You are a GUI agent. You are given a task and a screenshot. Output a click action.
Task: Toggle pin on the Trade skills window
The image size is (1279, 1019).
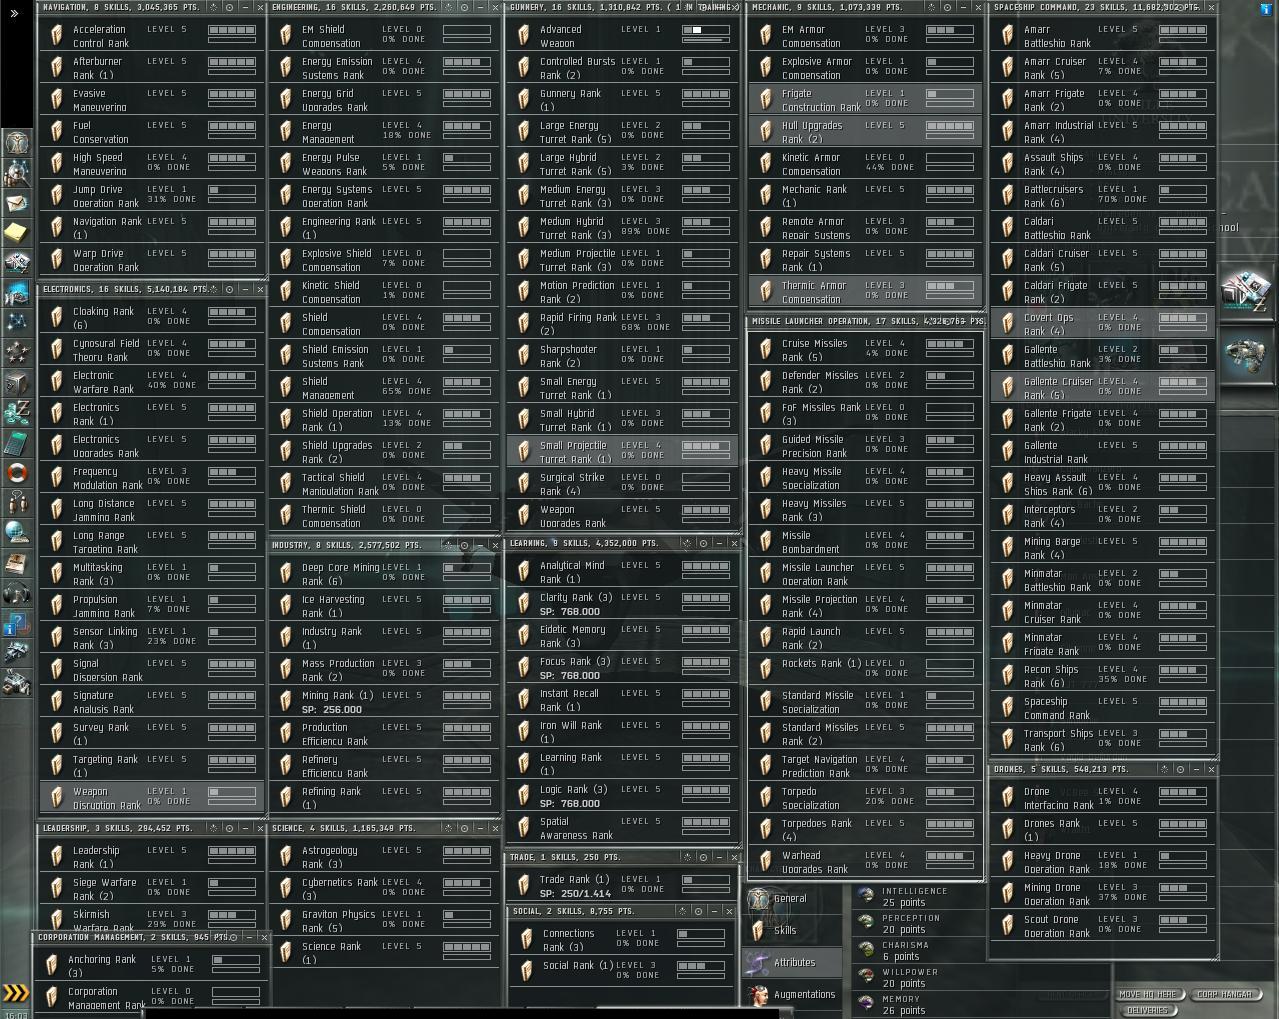pyautogui.click(x=687, y=857)
